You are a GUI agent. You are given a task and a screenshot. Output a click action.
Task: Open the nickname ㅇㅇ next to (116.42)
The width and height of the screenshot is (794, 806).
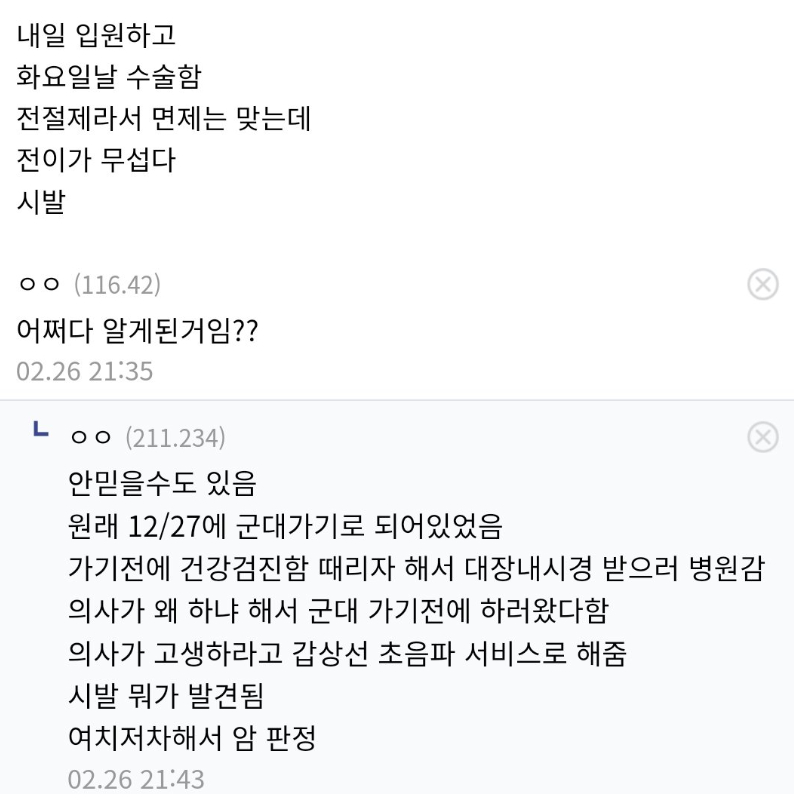[41, 285]
